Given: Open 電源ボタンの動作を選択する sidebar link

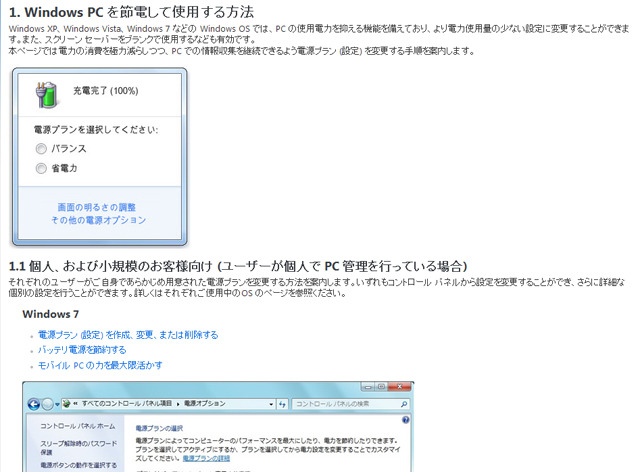Looking at the screenshot, I should pos(78,465).
